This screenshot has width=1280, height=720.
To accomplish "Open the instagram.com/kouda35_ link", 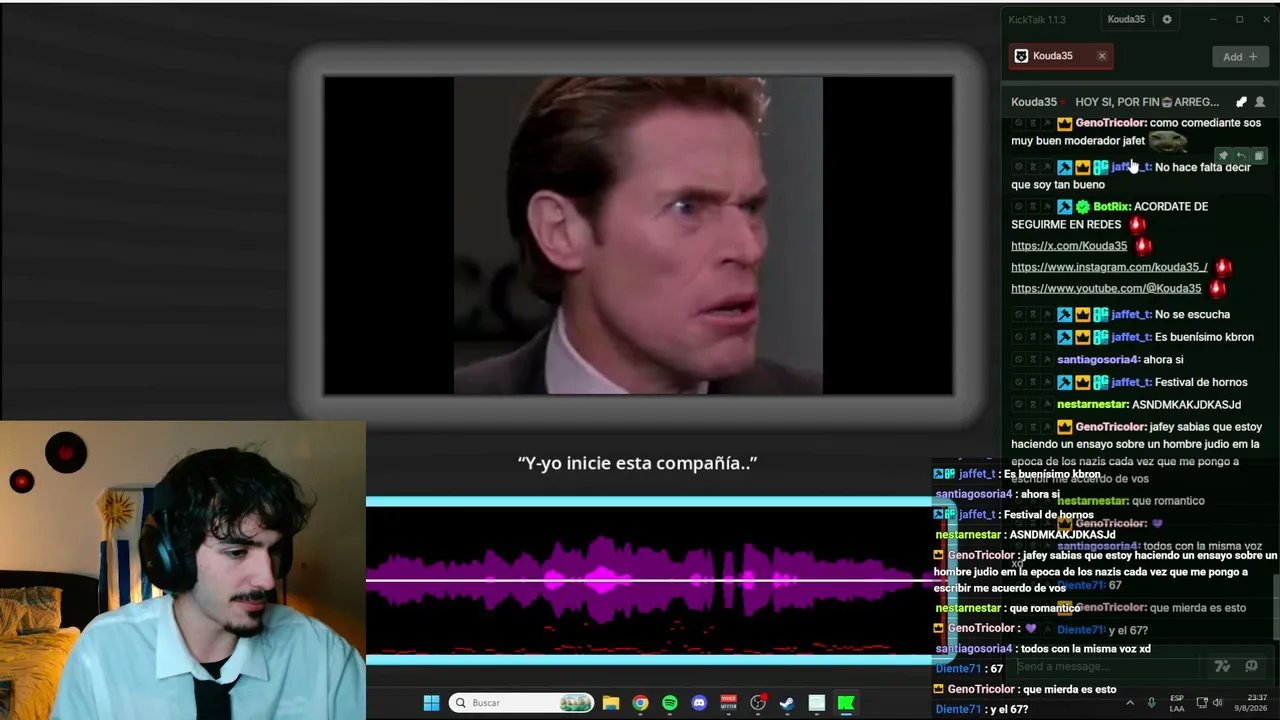I will coord(1109,267).
